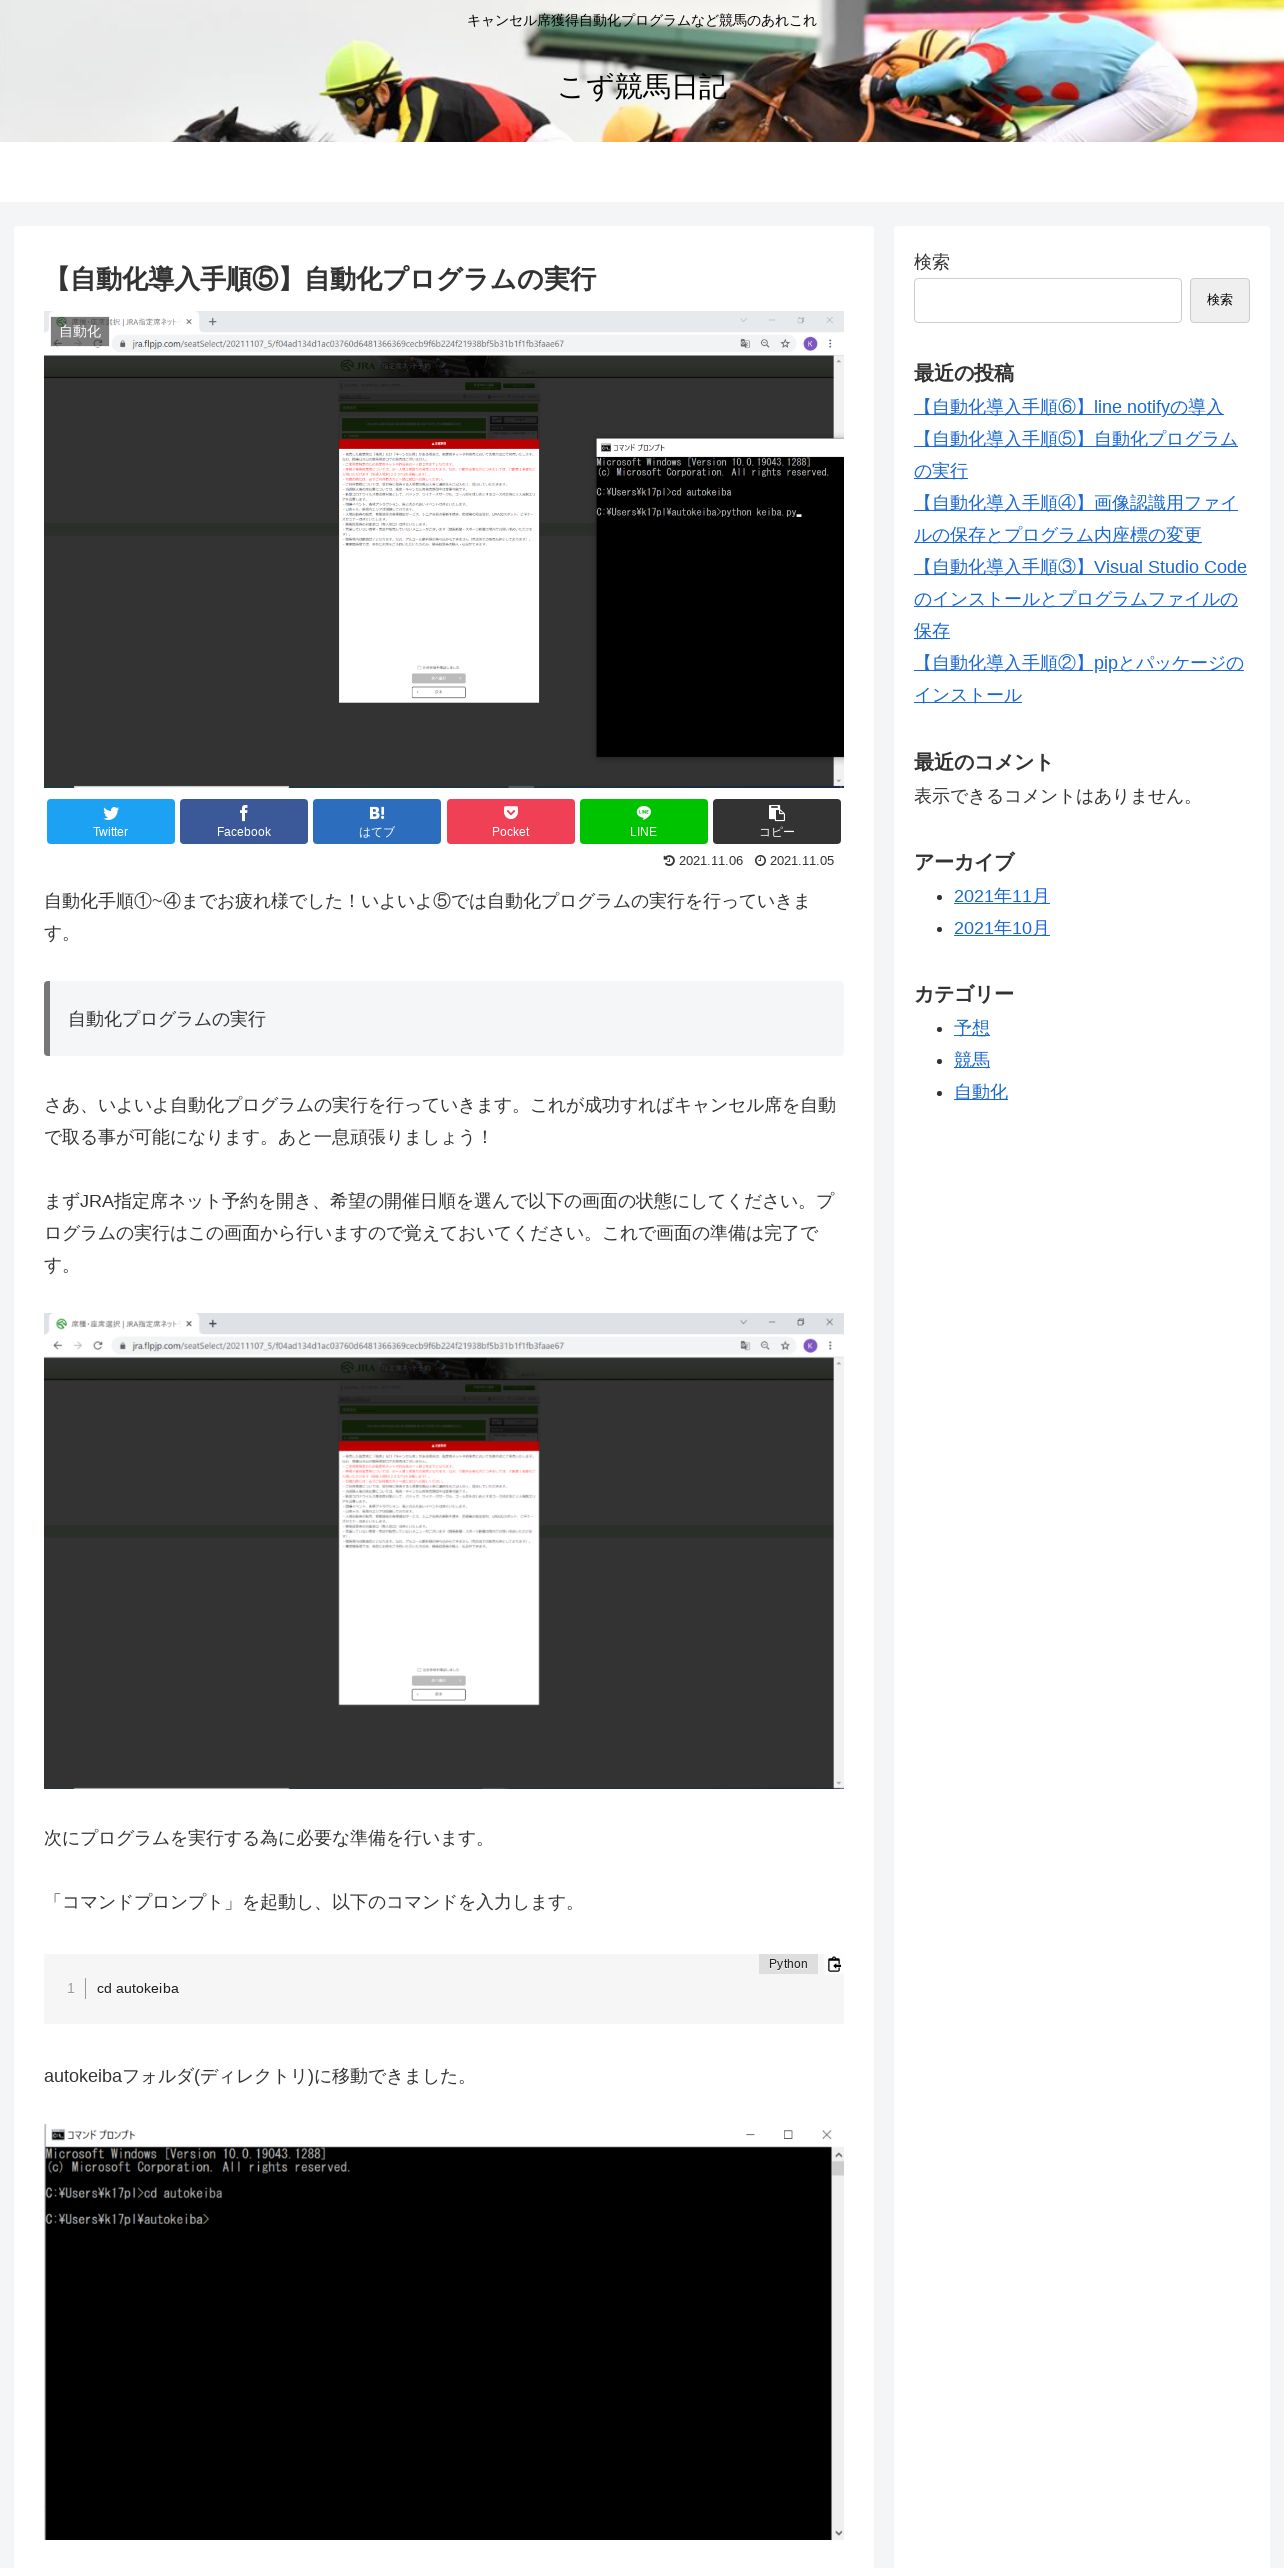Open post 【自動化導入手順④】 画像認識用ファイルの保存
Image resolution: width=1284 pixels, height=2568 pixels.
[x=1076, y=519]
